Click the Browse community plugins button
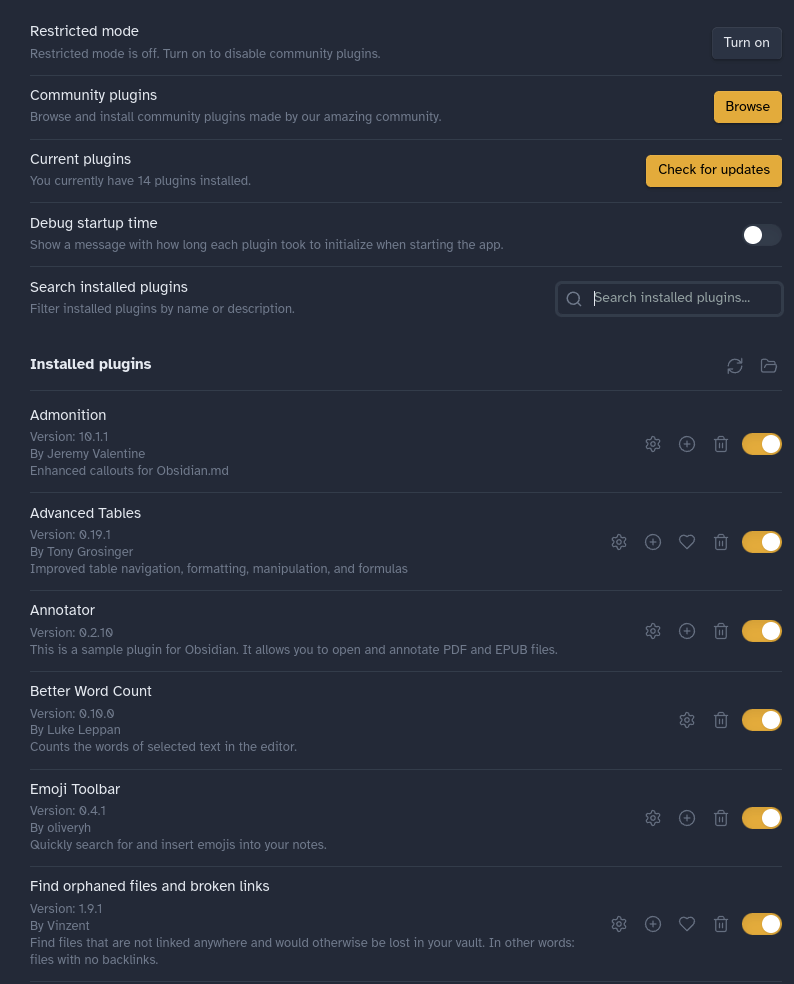Screen dimensions: 794x984 [x=747, y=107]
